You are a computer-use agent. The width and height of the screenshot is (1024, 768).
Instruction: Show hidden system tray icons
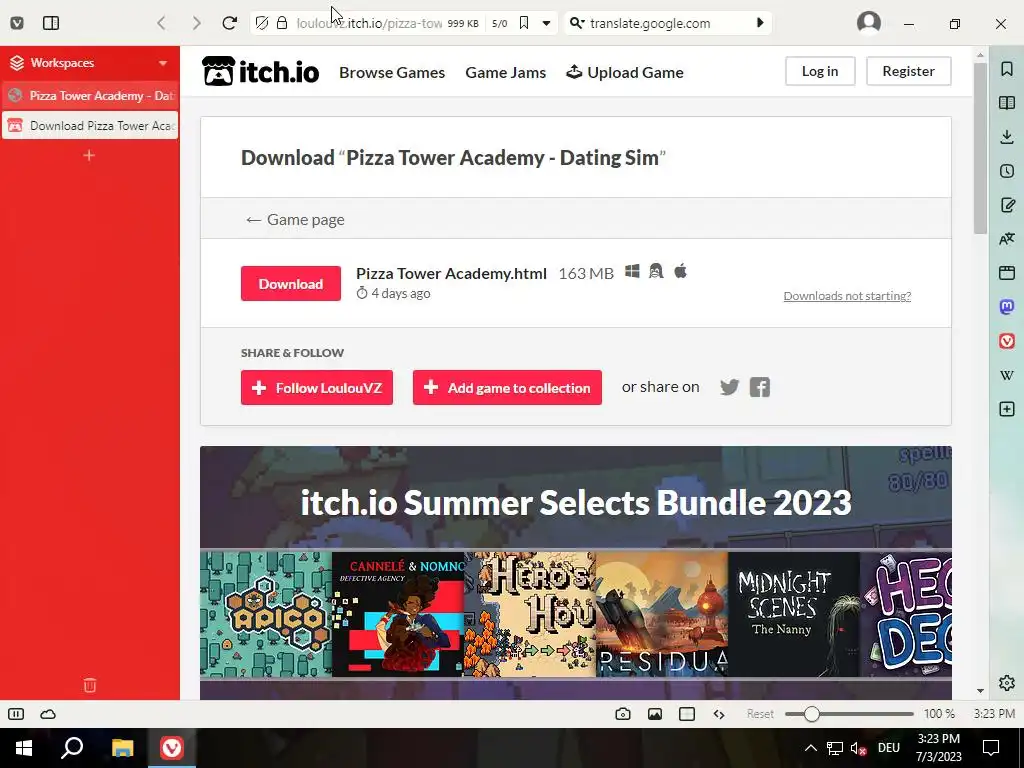[x=810, y=748]
